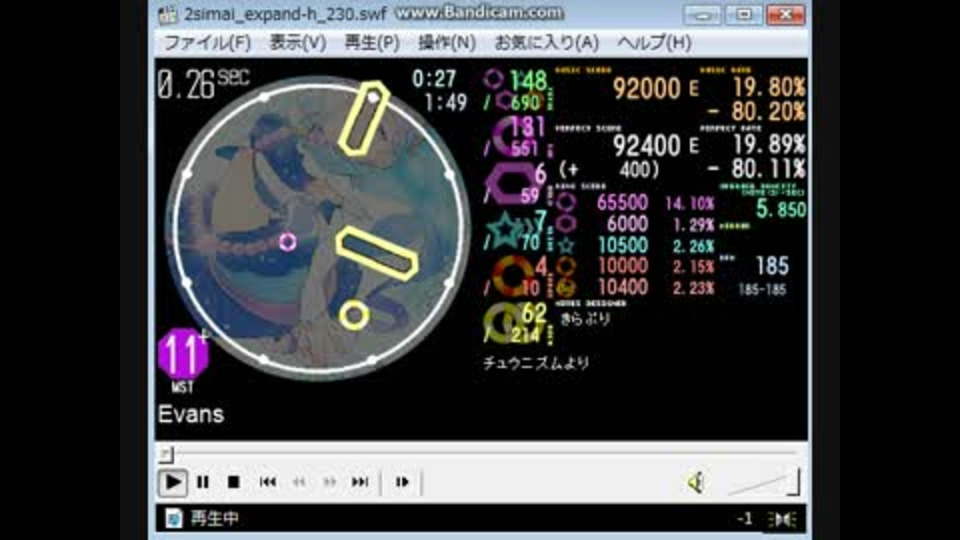Click the player title bar icon
Screen dimensions: 960x540
tap(168, 15)
